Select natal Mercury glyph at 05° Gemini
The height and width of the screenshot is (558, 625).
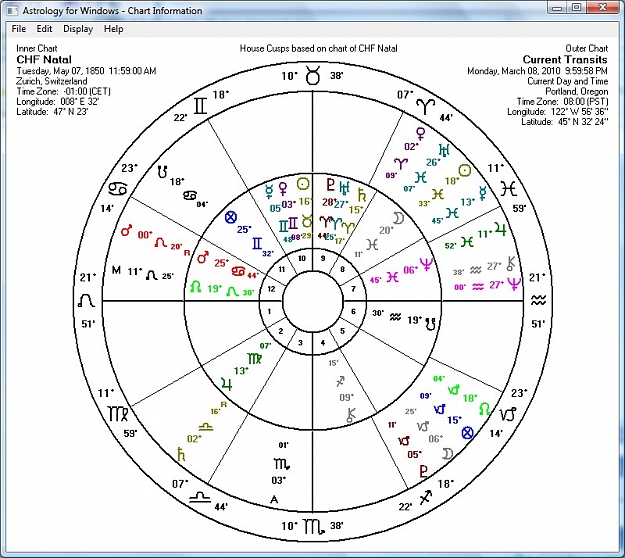[x=270, y=192]
